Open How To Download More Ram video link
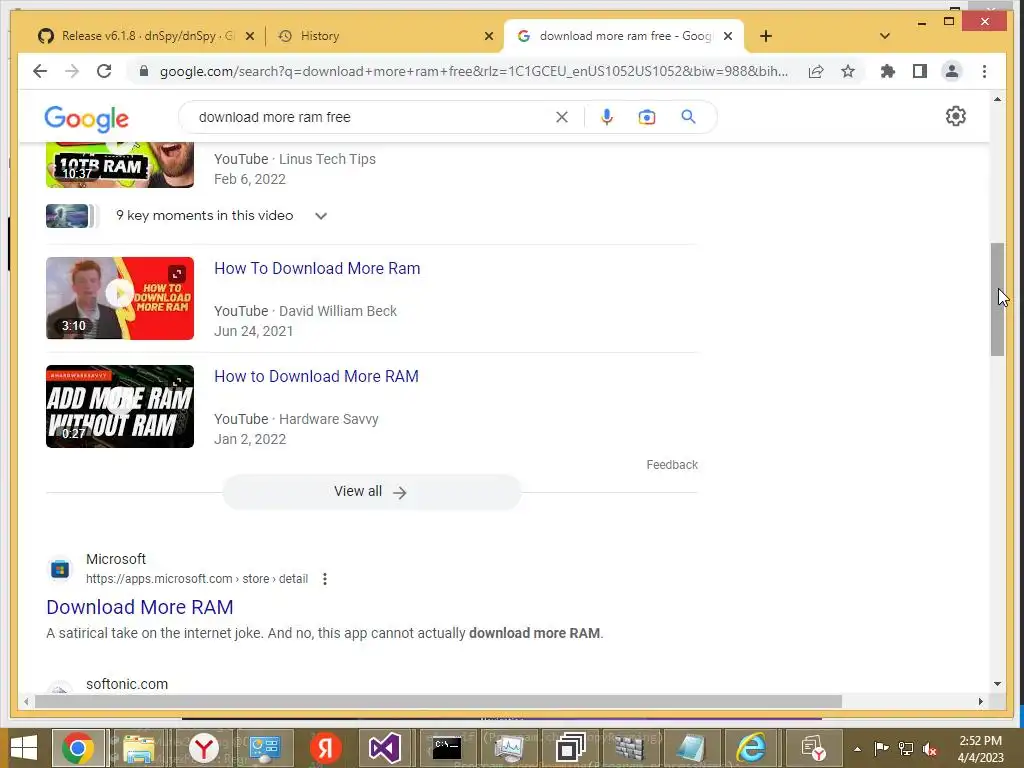 pos(317,268)
